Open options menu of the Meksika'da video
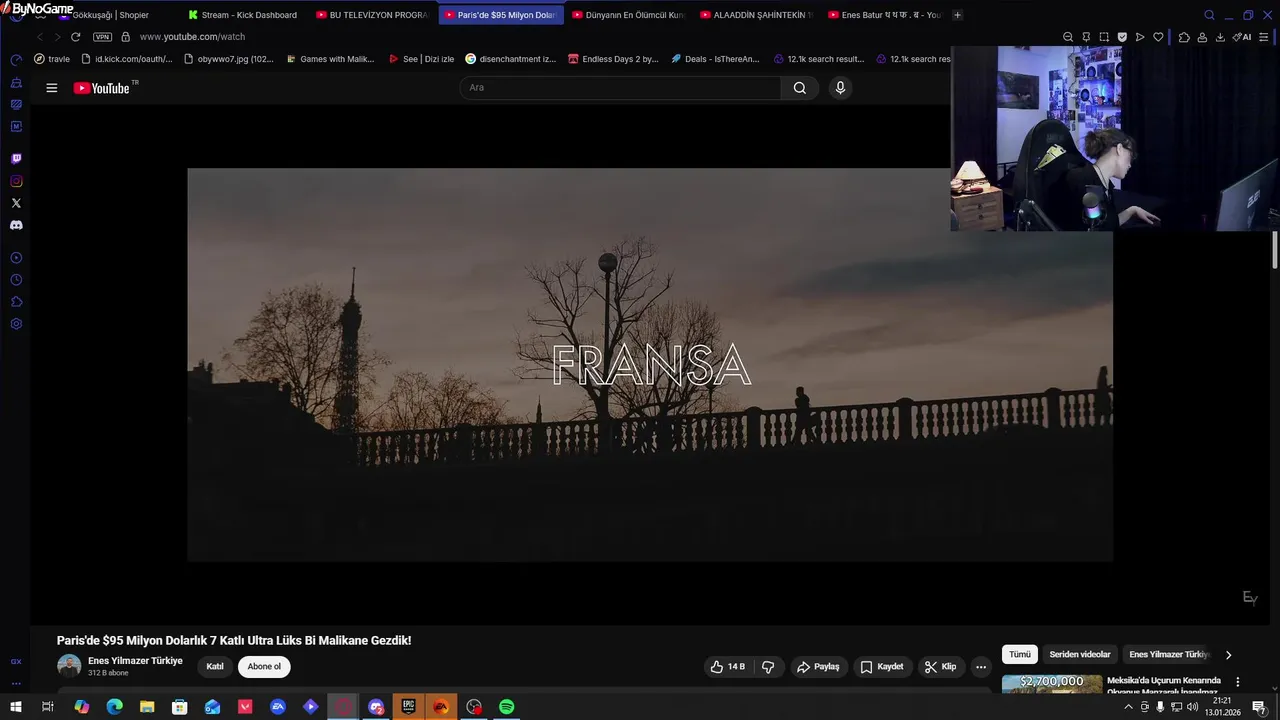Viewport: 1280px width, 720px height. (x=1237, y=682)
